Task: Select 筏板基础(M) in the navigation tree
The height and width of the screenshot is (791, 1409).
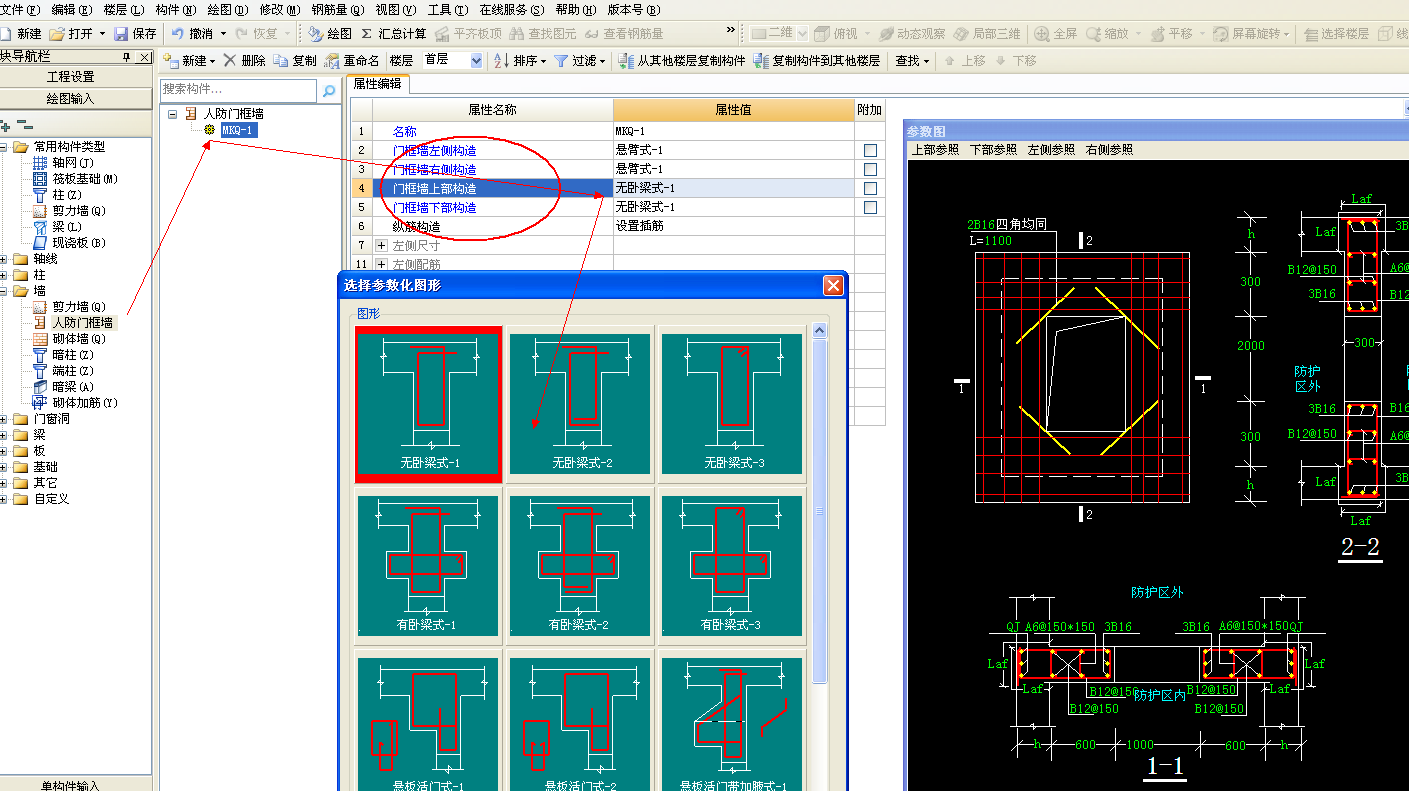Action: pyautogui.click(x=85, y=178)
